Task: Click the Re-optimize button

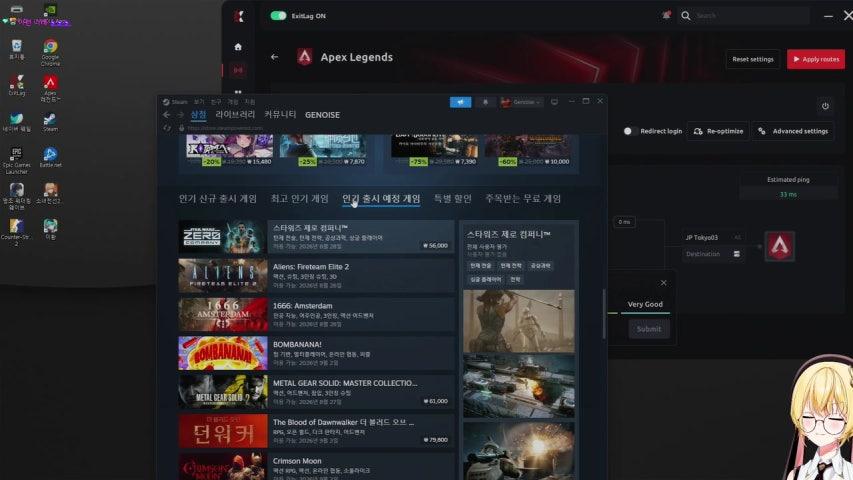Action: click(x=718, y=131)
